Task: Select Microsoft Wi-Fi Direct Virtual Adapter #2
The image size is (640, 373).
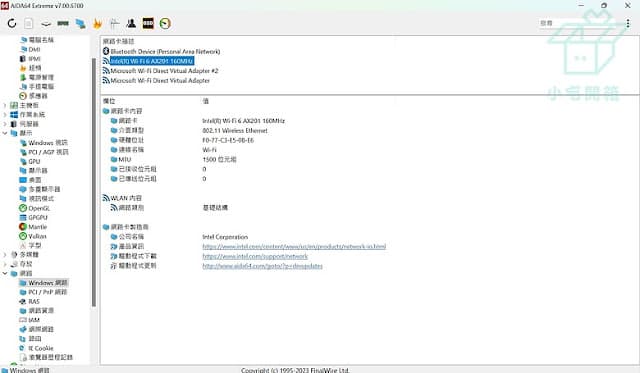Action: tap(160, 71)
